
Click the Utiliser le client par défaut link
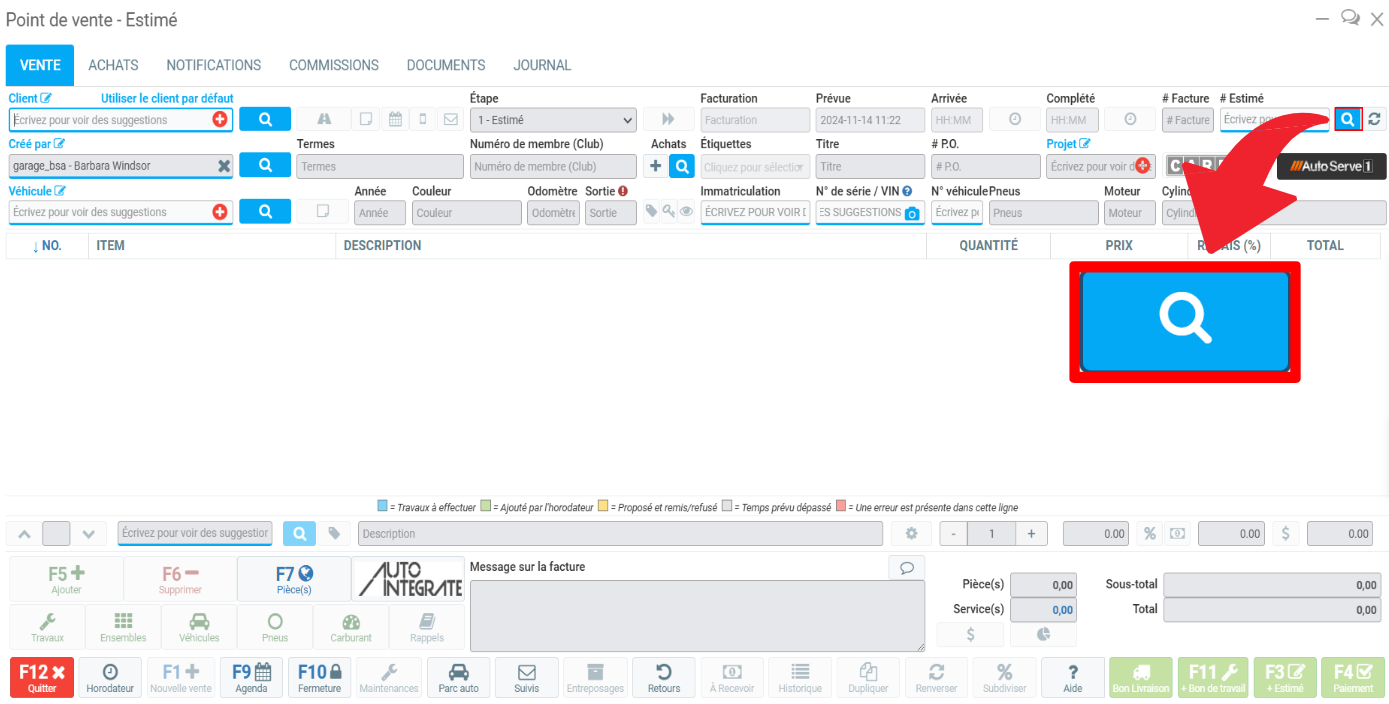pos(167,98)
